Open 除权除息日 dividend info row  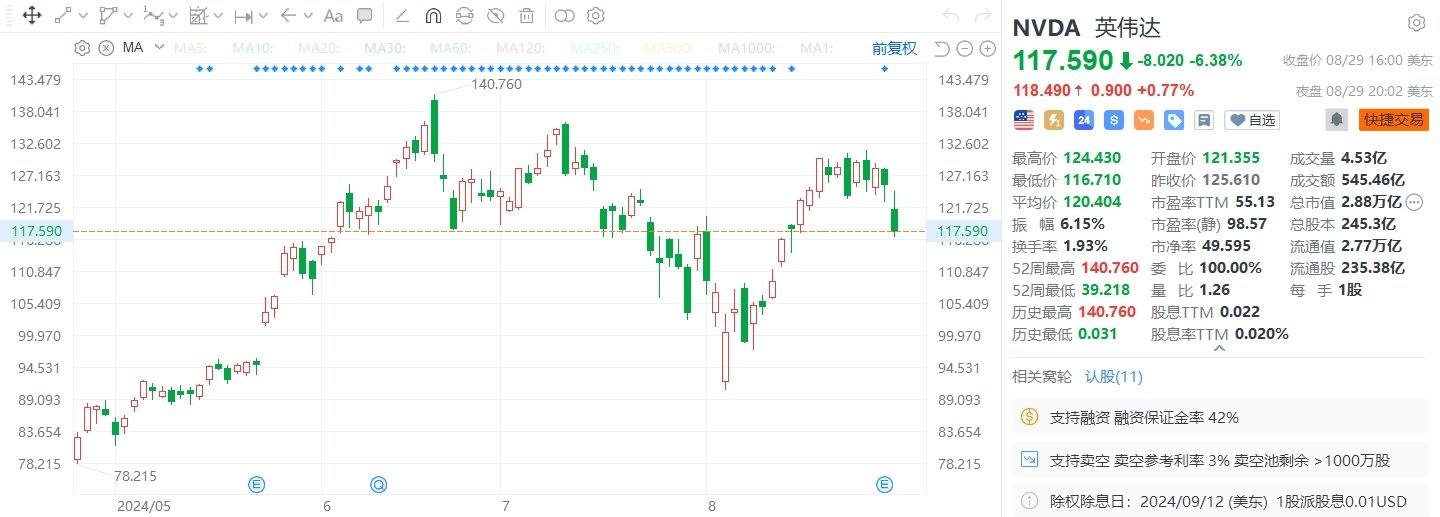(1219, 500)
